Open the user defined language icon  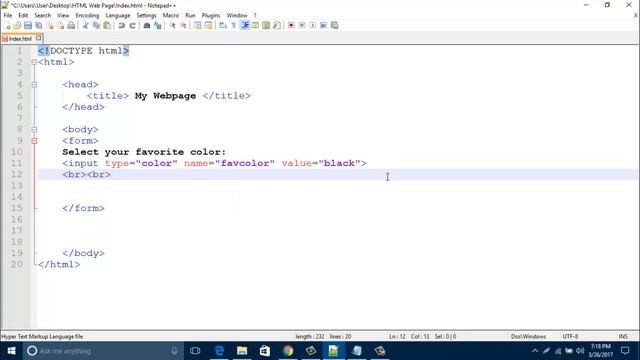[255, 25]
